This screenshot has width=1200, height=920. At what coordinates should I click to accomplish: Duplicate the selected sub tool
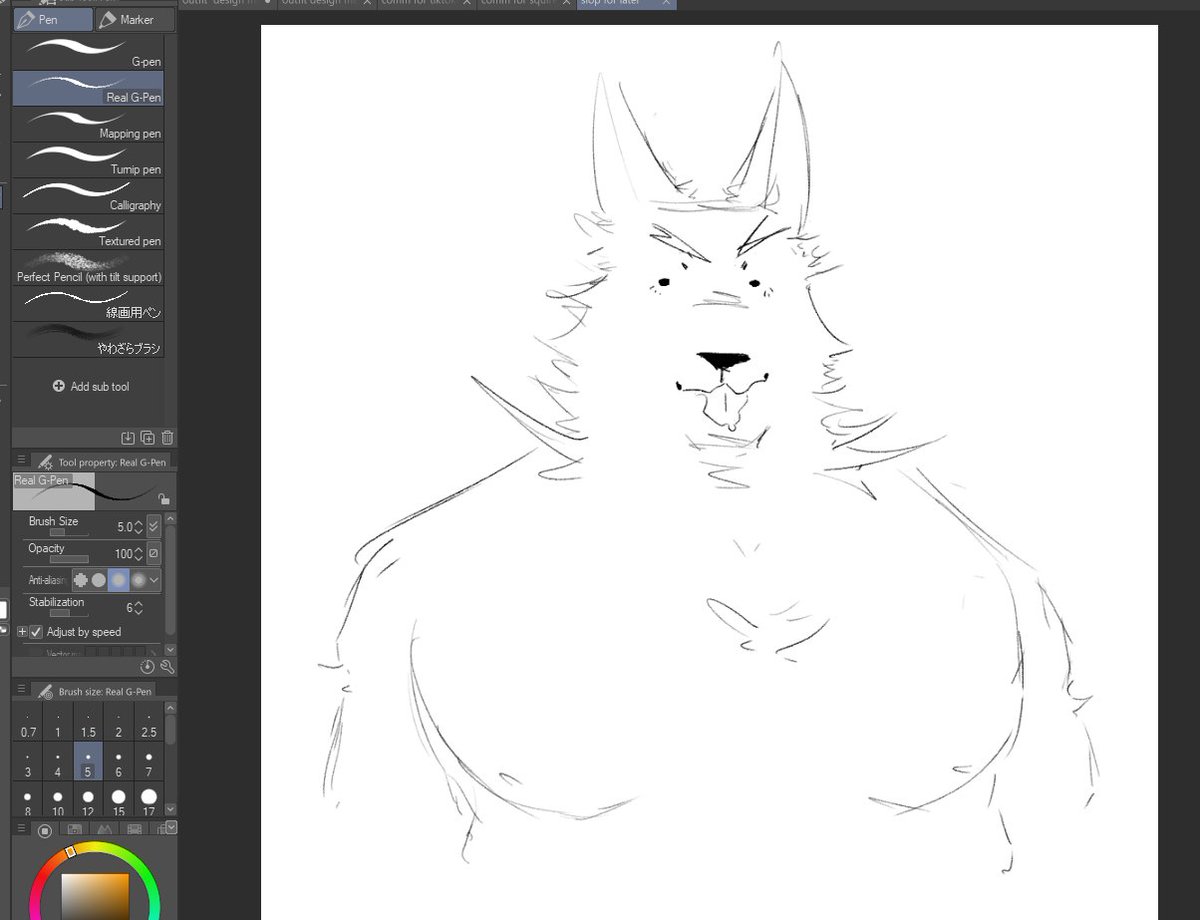click(148, 437)
